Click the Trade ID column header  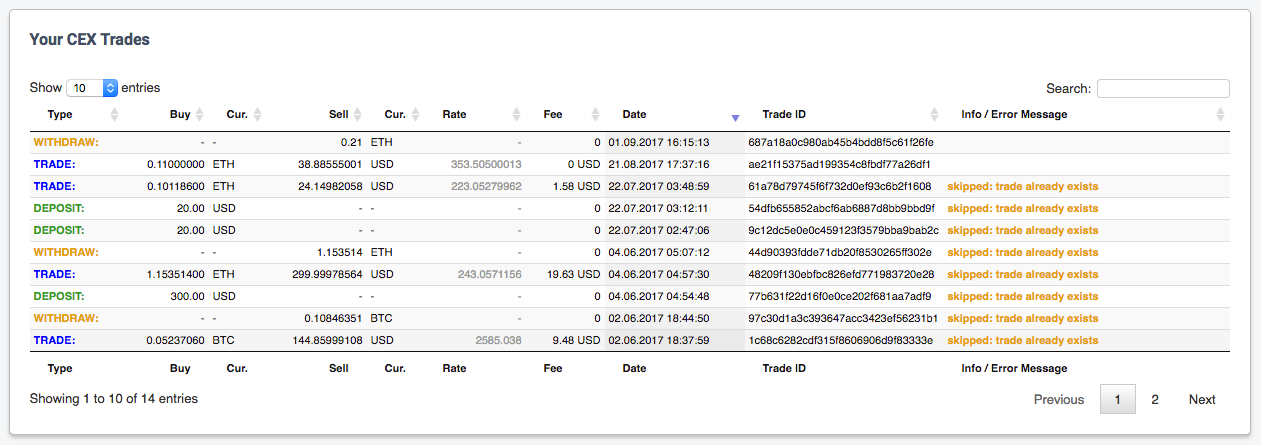[x=784, y=114]
